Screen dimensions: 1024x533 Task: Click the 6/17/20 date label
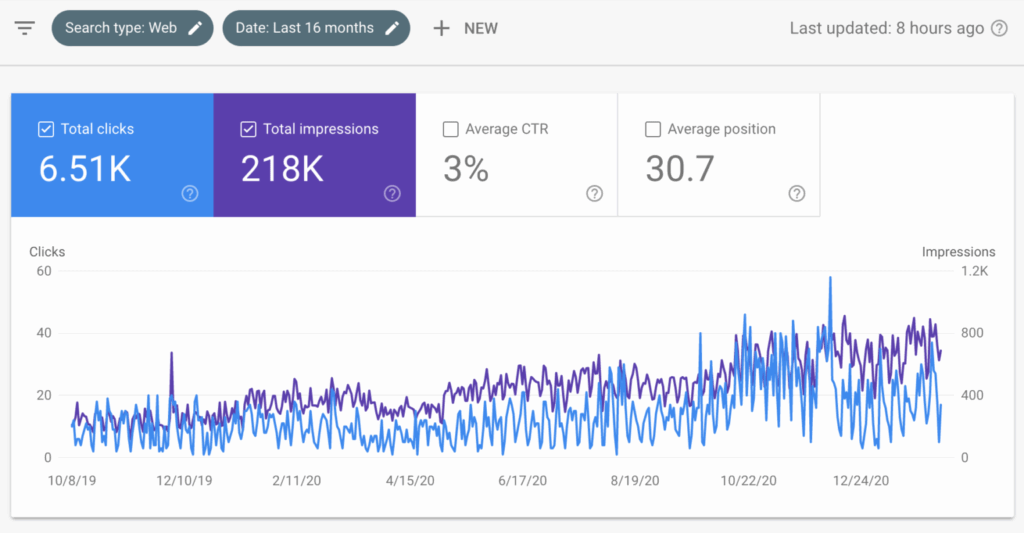pos(522,481)
